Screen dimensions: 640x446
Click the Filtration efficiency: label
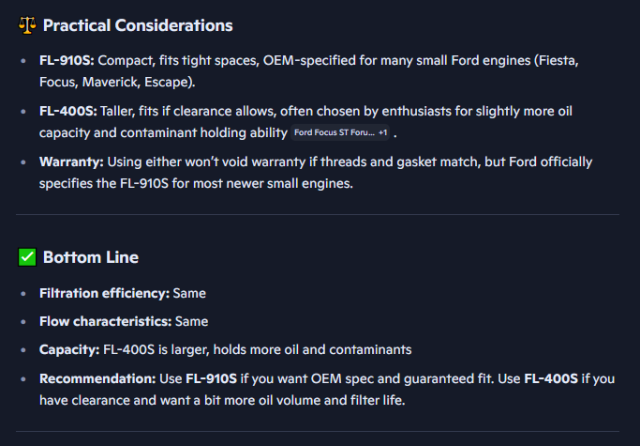pyautogui.click(x=104, y=294)
